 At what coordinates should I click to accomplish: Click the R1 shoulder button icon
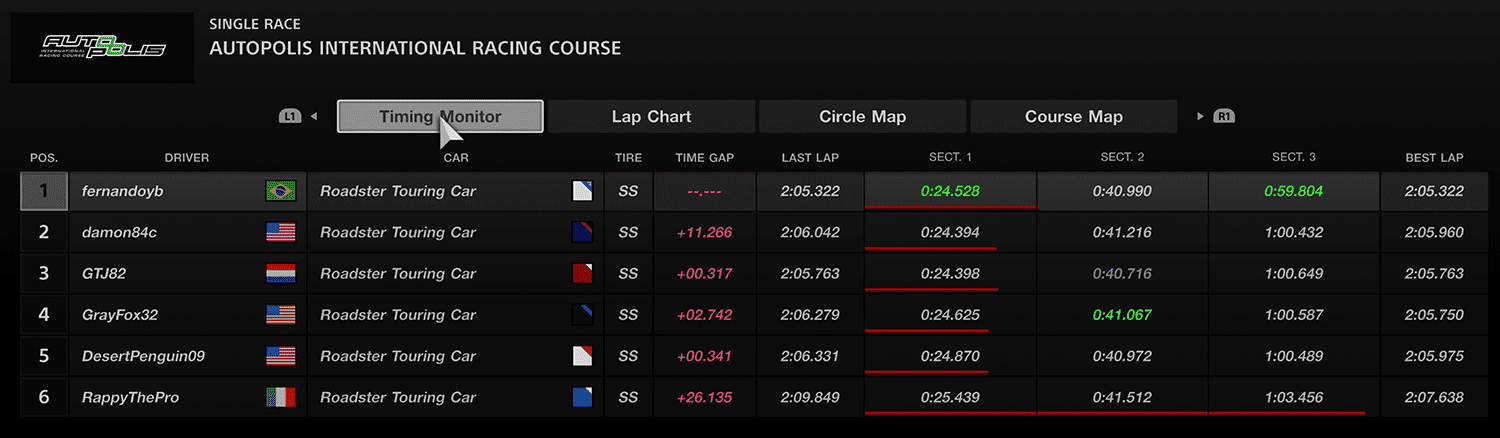coord(1225,117)
